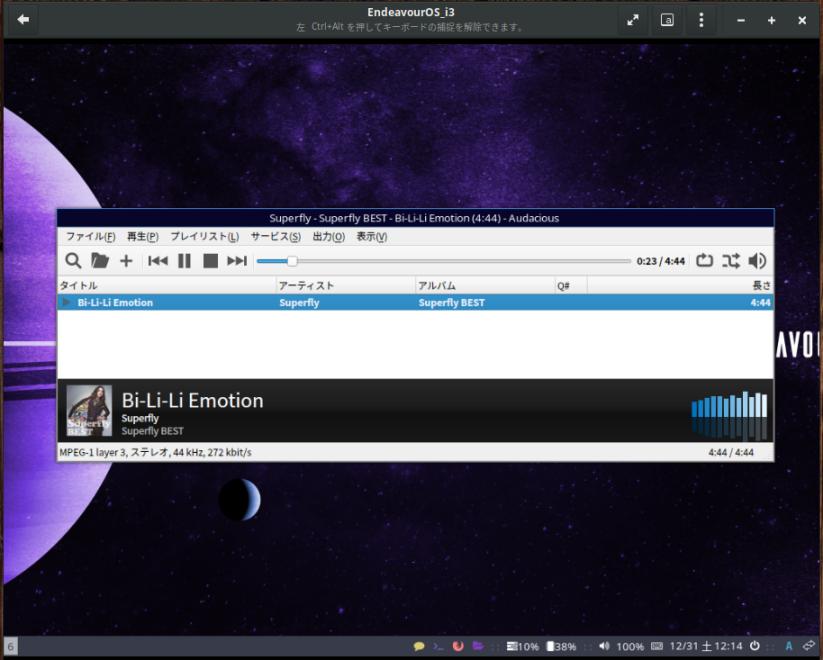823x660 pixels.
Task: Click the seek slider handle
Action: pyautogui.click(x=292, y=261)
